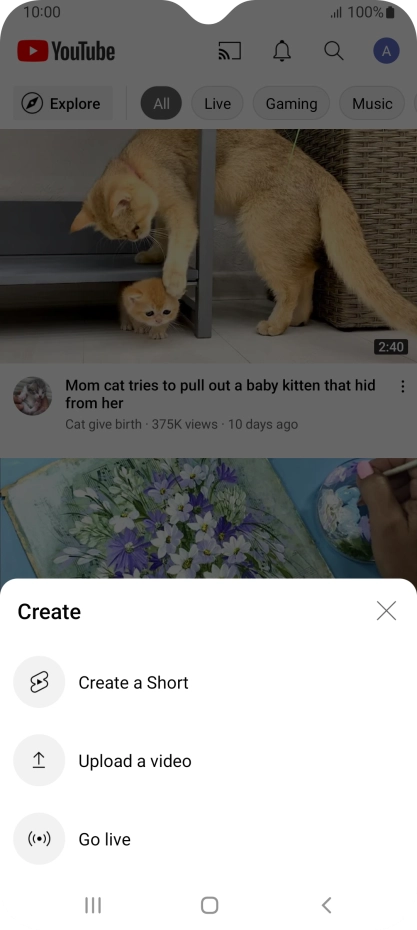Screen dimensions: 417x930
Task: Tap the Android home navigation button
Action: 209,905
